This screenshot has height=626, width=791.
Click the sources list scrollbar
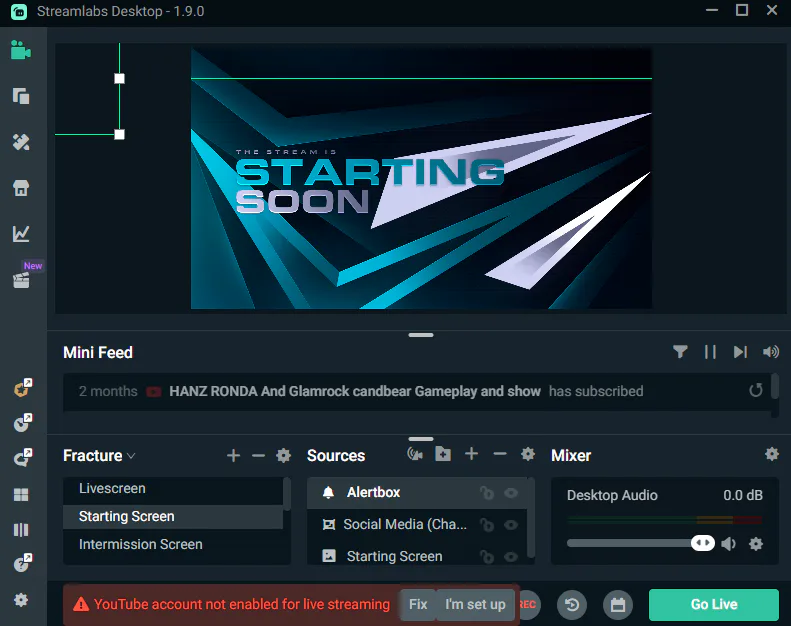(531, 517)
